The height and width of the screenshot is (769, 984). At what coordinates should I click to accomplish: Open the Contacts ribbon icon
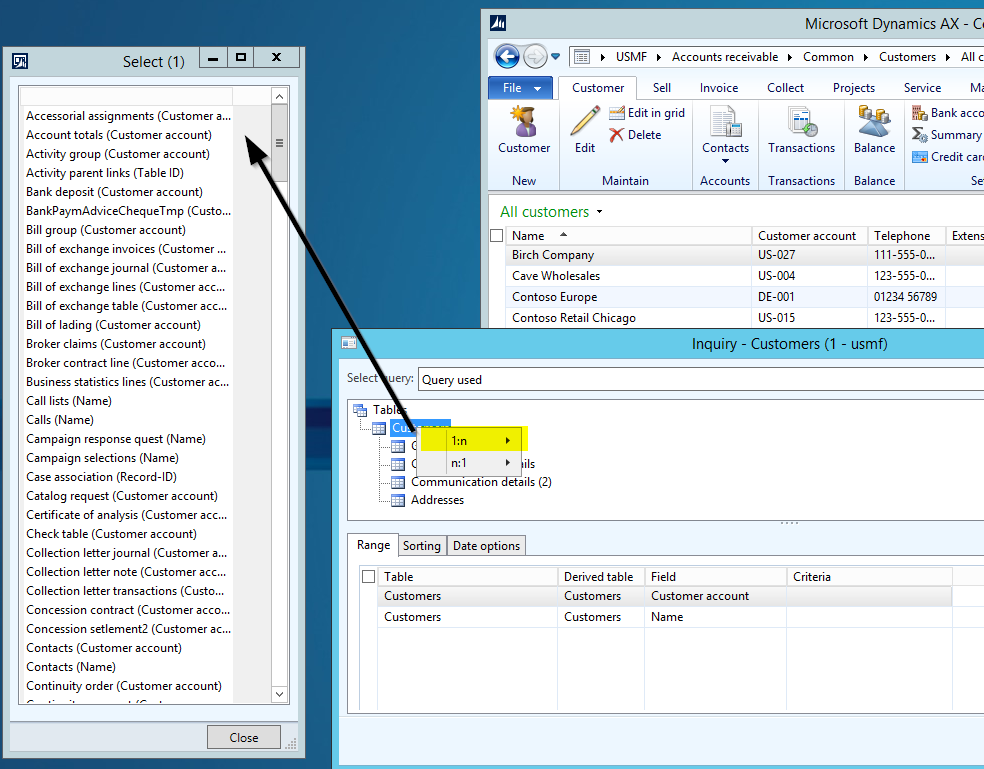[725, 124]
